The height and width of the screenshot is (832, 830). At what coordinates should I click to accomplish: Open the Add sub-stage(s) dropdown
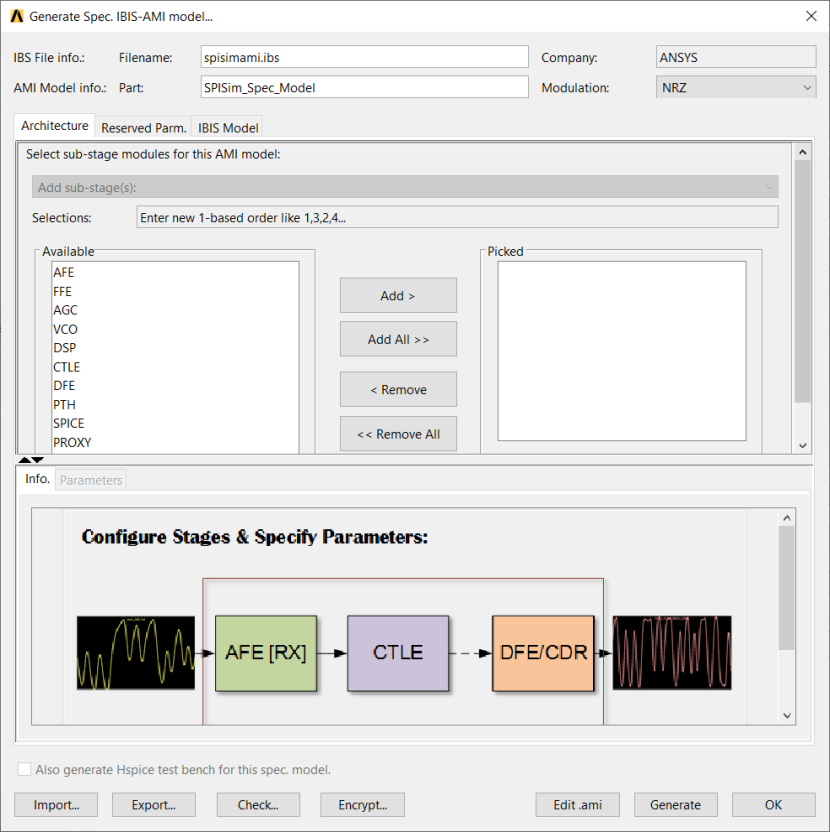coord(405,187)
